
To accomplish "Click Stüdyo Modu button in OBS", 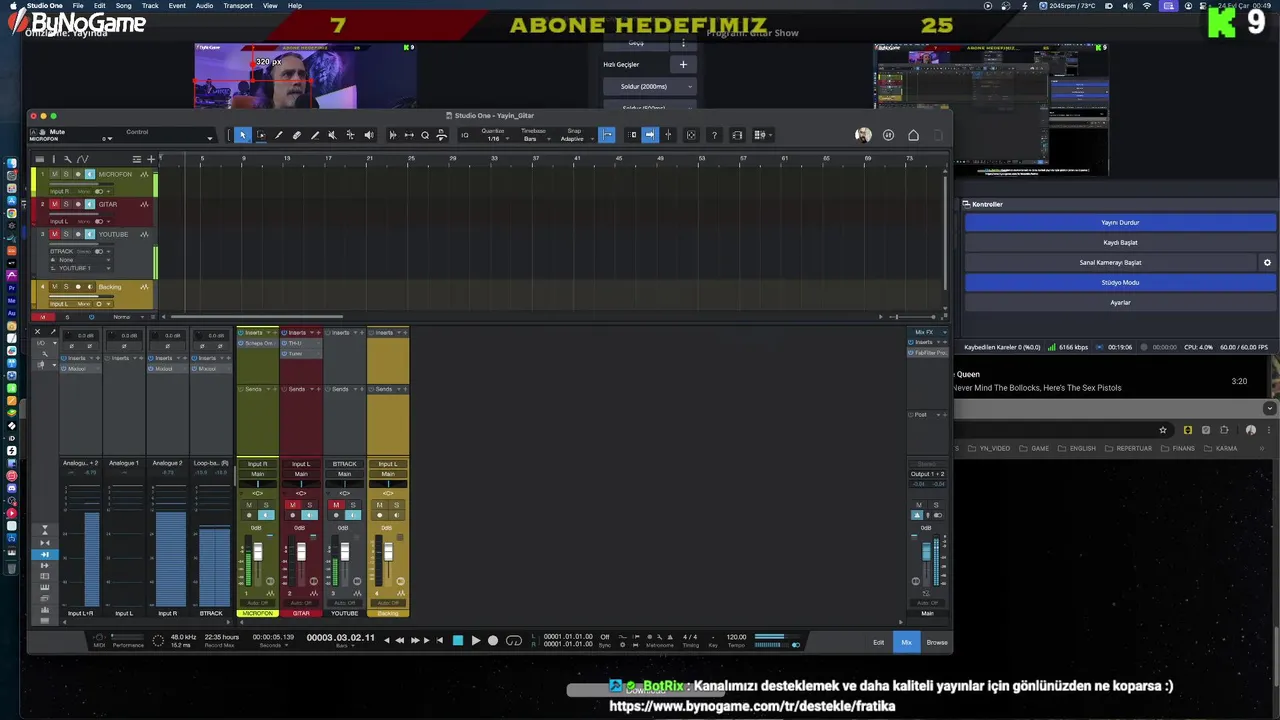I will [1120, 282].
